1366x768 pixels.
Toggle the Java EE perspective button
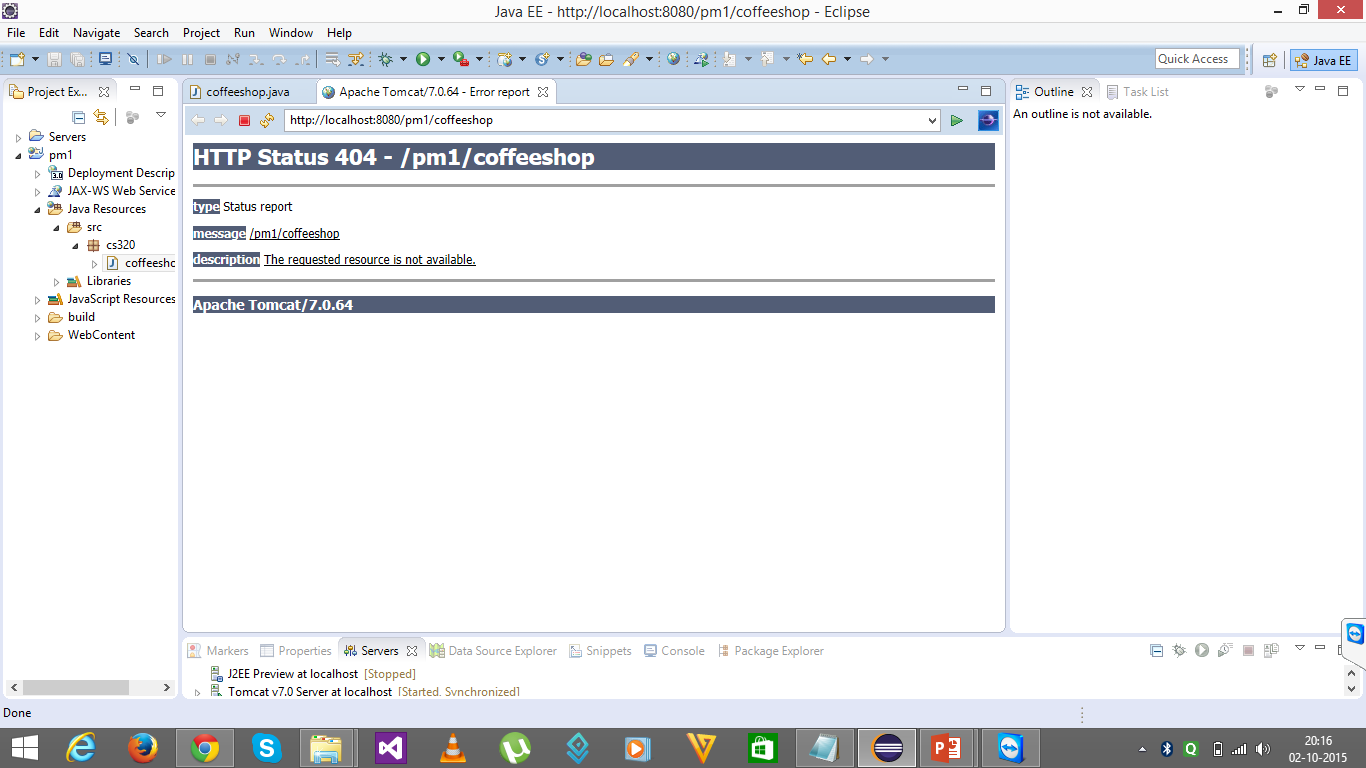(1324, 60)
